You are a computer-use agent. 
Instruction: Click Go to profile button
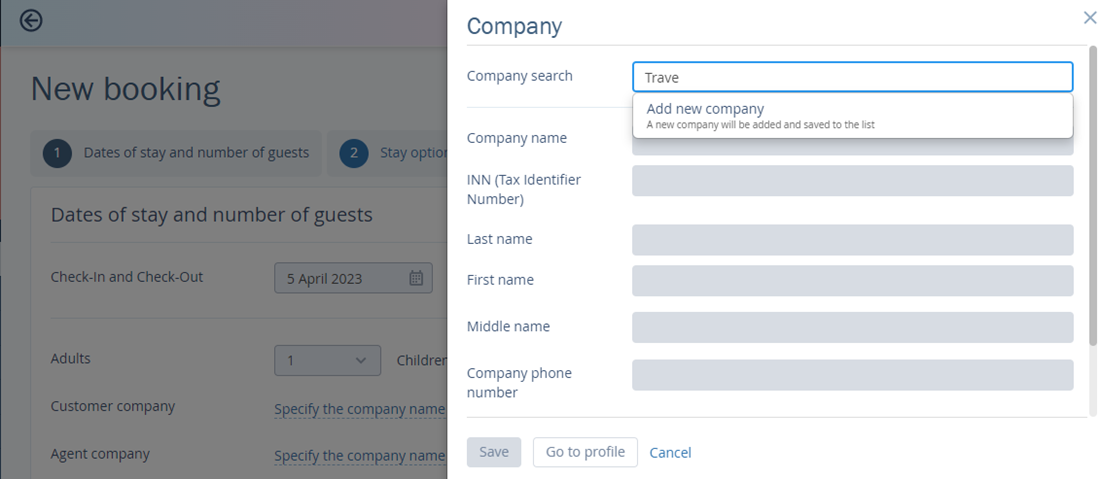point(585,452)
